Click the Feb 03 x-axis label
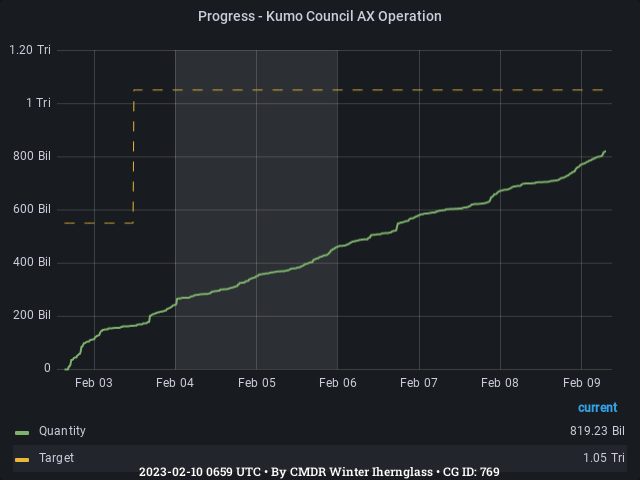 94,383
